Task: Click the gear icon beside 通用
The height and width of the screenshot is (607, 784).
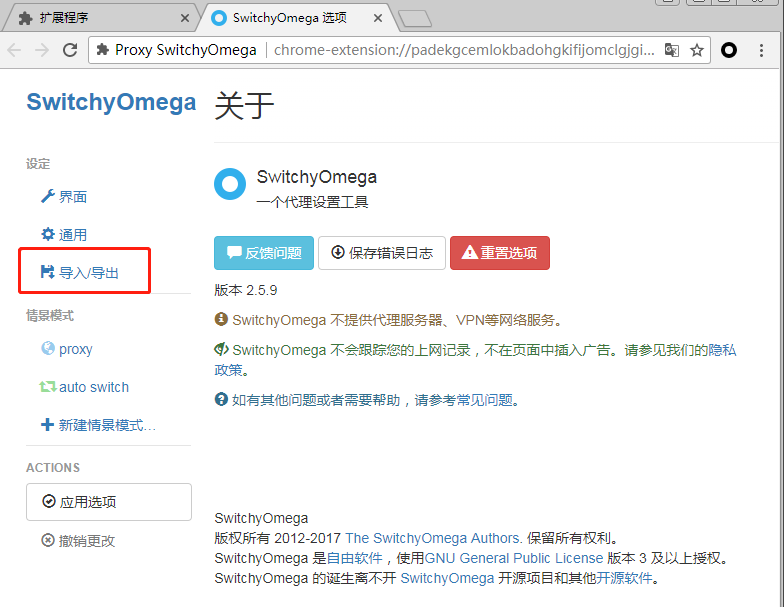Action: tap(48, 234)
